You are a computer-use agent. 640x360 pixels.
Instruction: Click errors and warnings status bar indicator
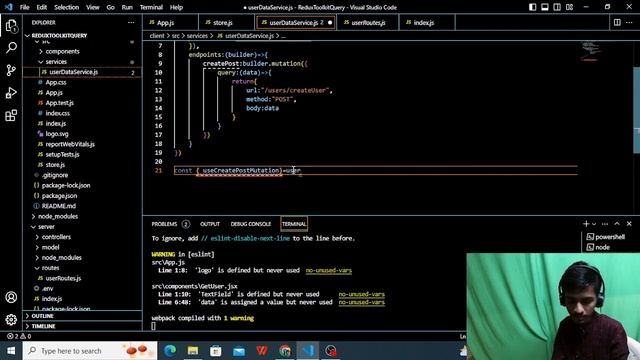pyautogui.click(x=19, y=336)
